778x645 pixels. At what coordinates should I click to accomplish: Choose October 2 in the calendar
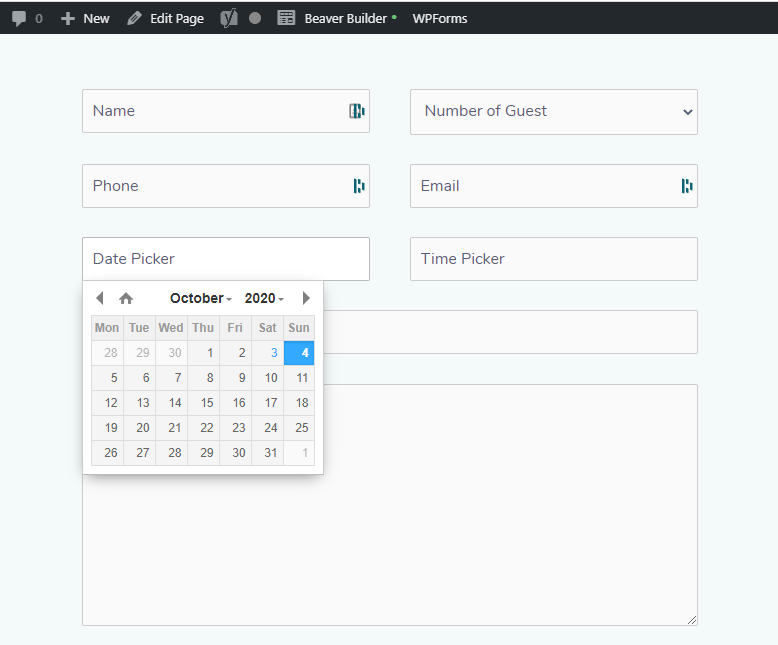236,353
